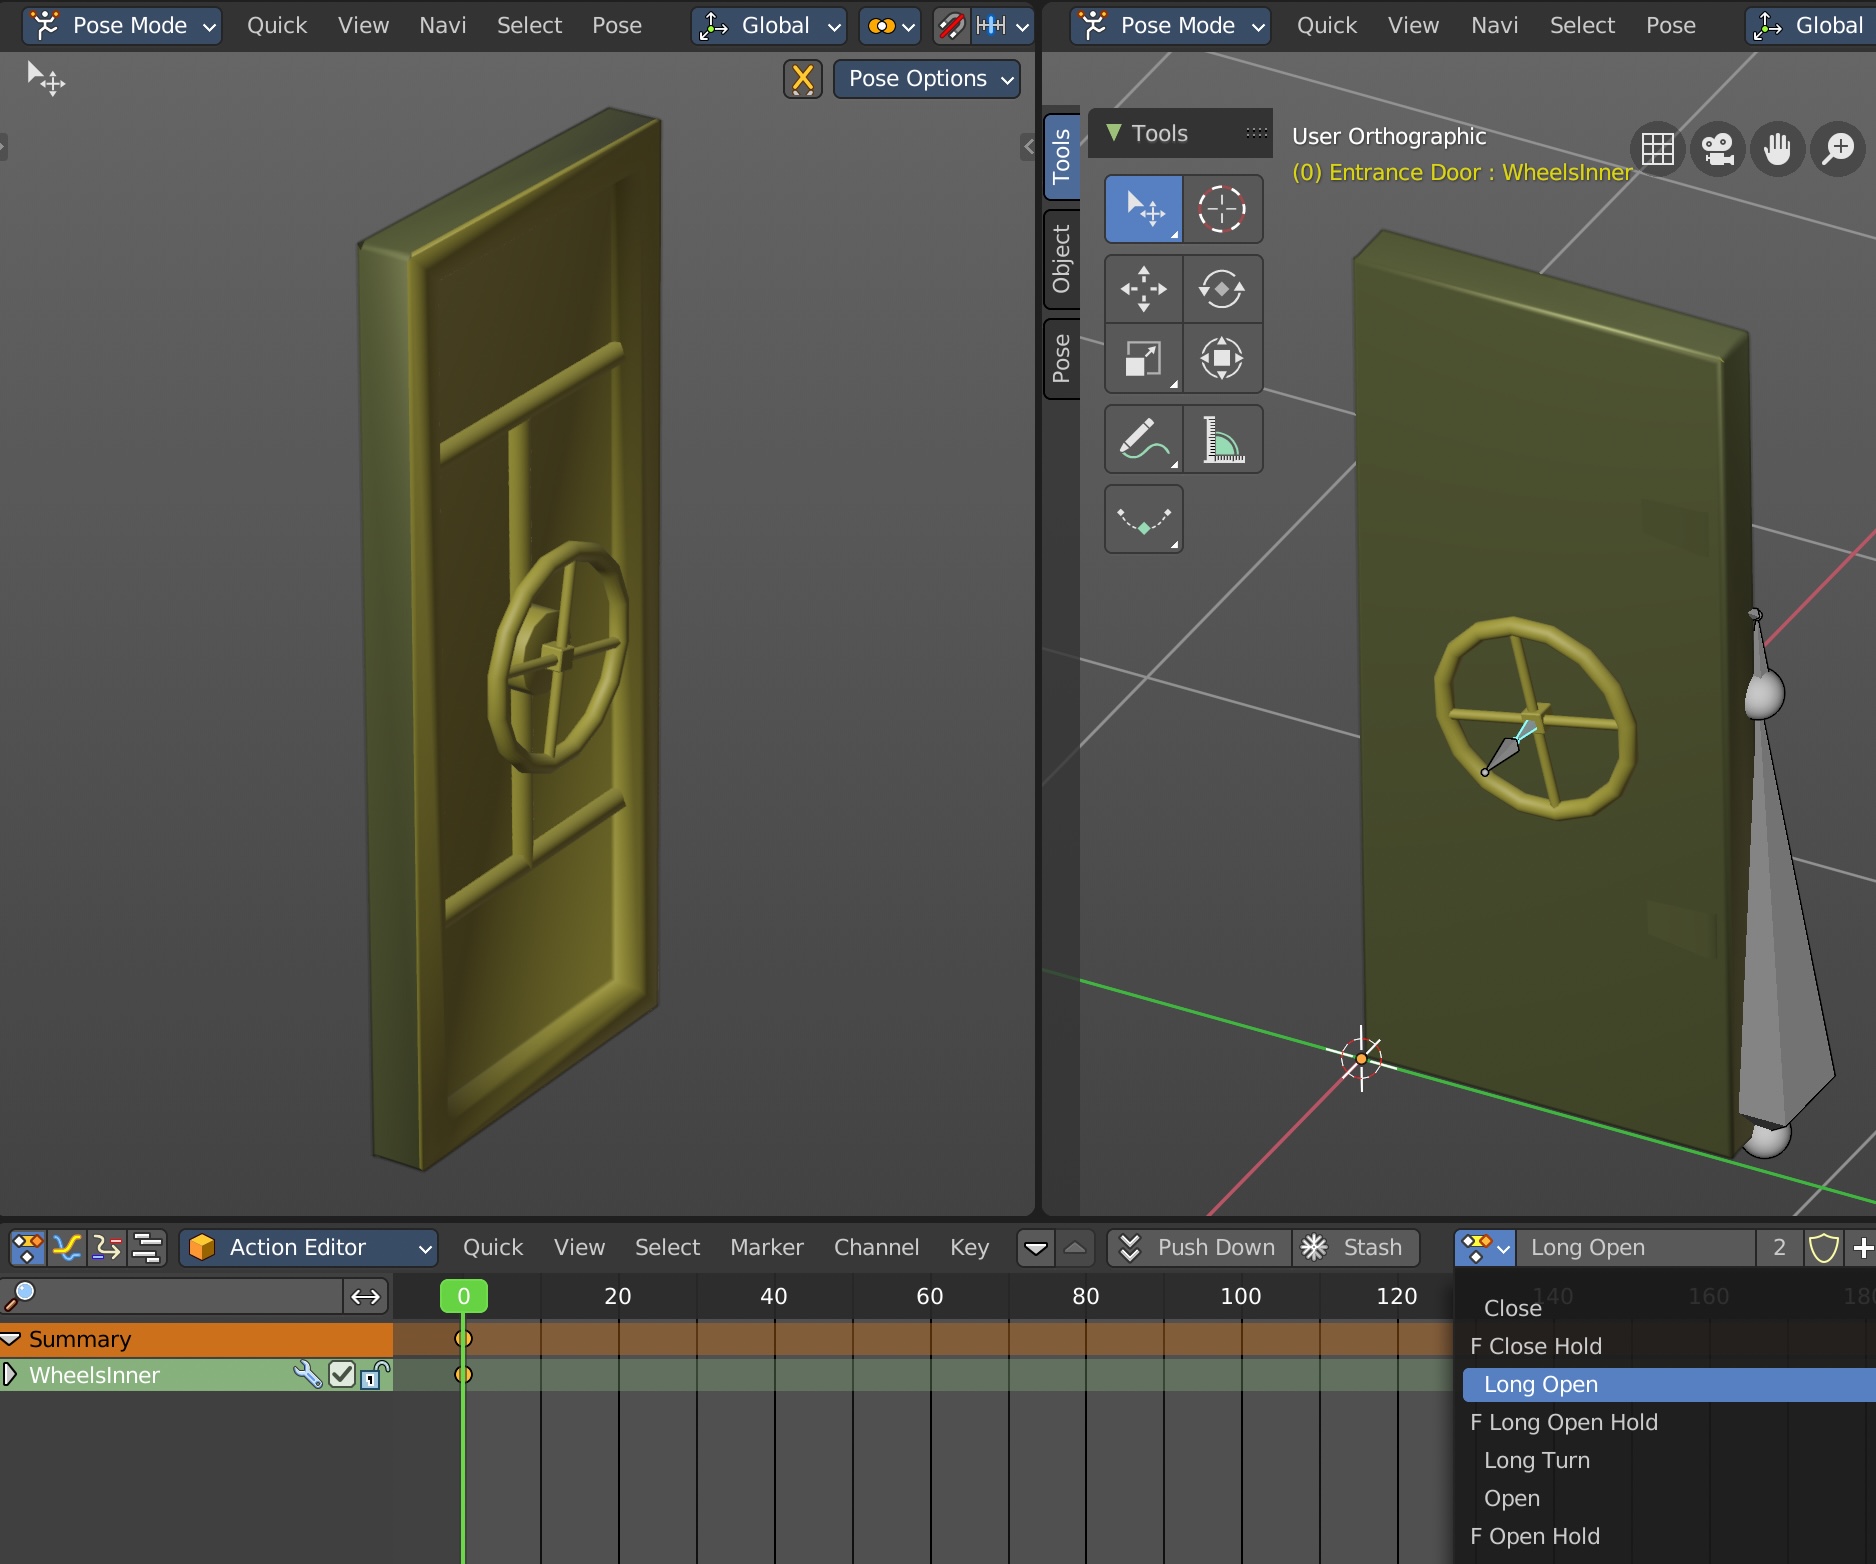Open Channel menu in Action Editor
Viewport: 1876px width, 1564px height.
pyautogui.click(x=876, y=1247)
